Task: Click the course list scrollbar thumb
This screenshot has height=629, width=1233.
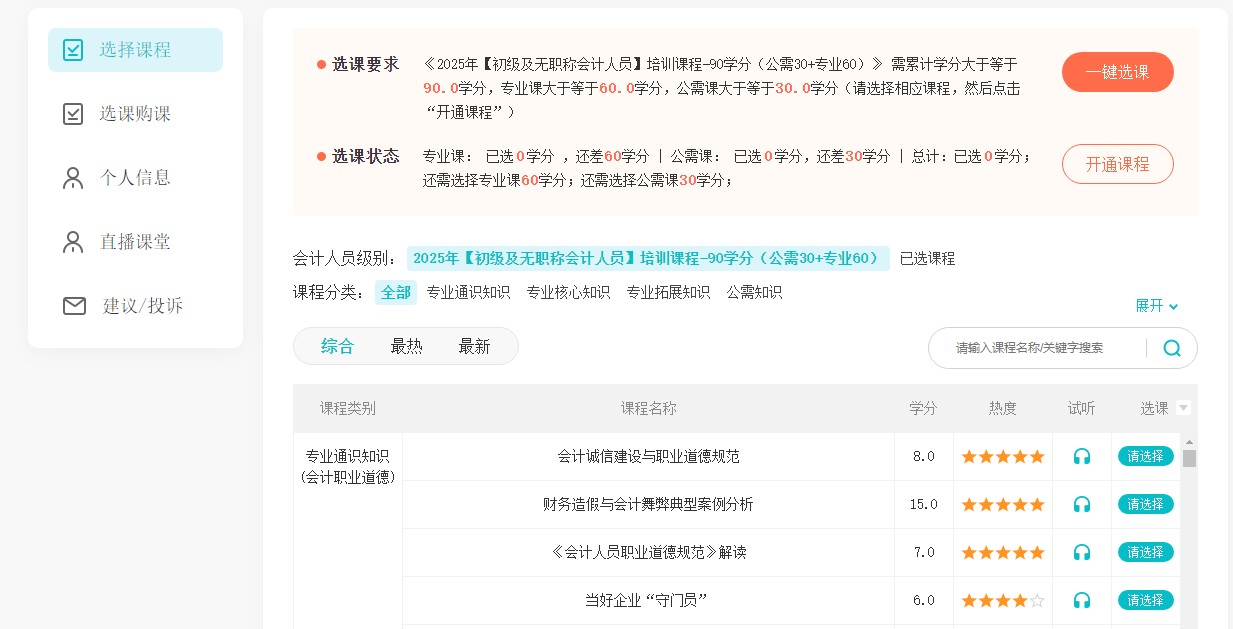Action: [x=1189, y=458]
